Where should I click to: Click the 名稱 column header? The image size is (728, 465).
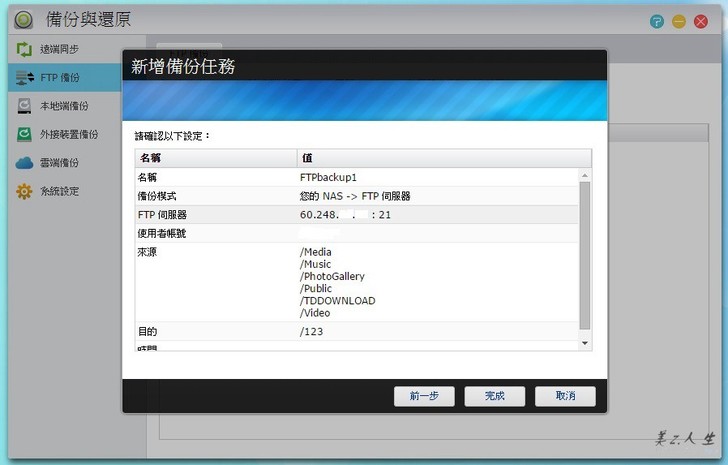(x=216, y=158)
